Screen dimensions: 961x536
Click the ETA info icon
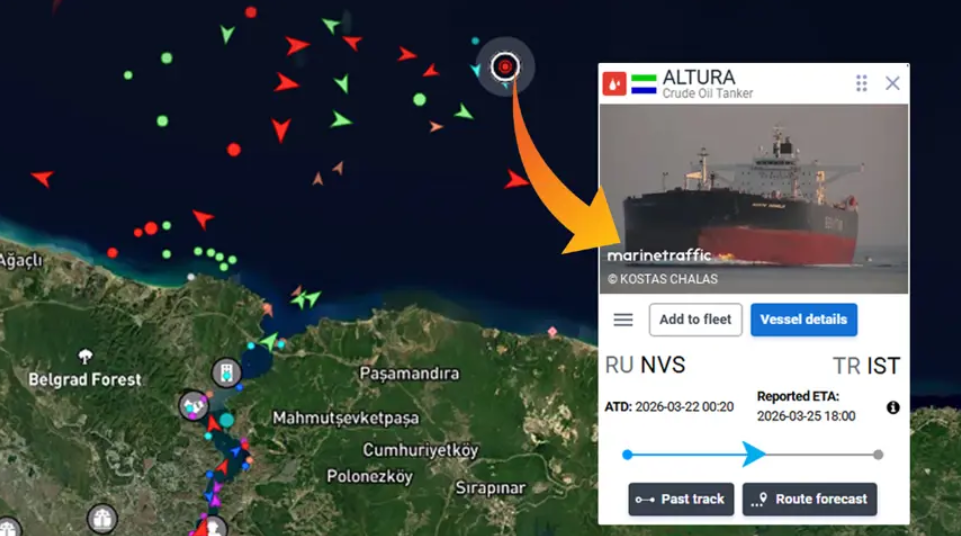point(893,407)
